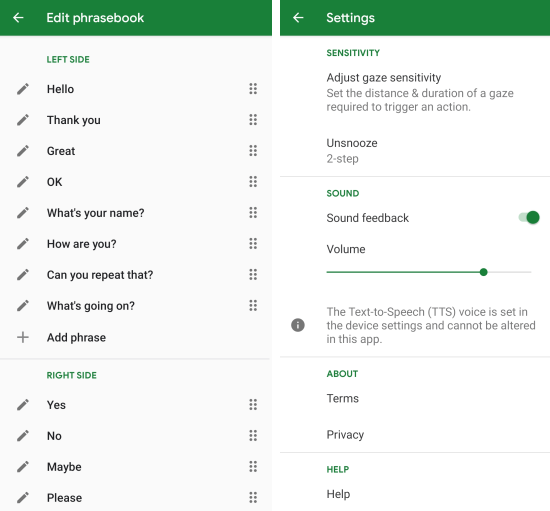
Task: Select the Great phrase text
Action: click(61, 151)
